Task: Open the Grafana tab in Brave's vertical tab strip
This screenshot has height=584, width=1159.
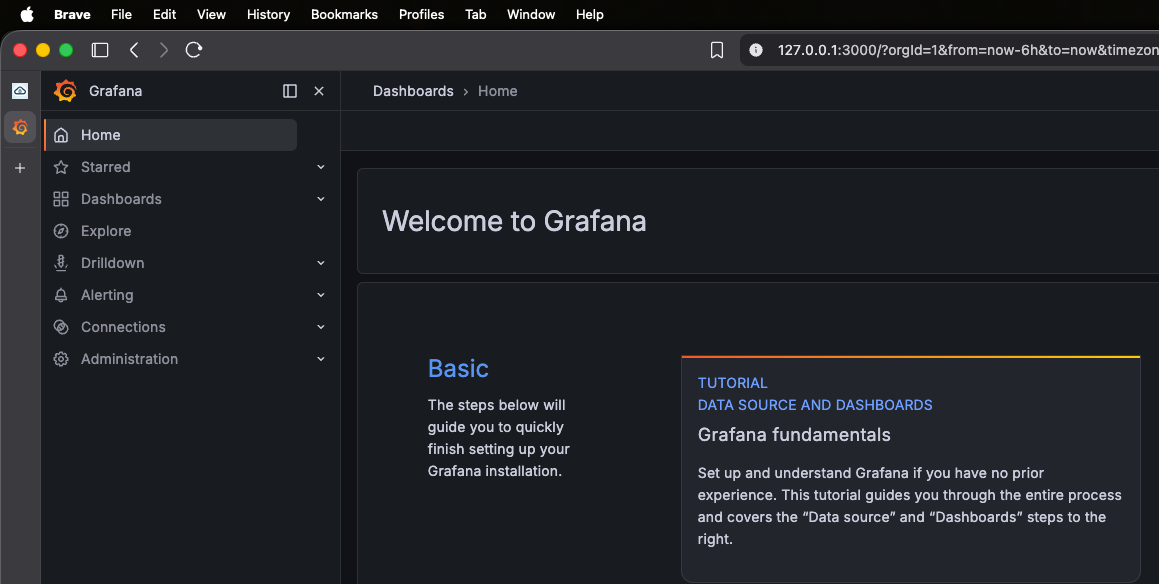Action: point(20,127)
